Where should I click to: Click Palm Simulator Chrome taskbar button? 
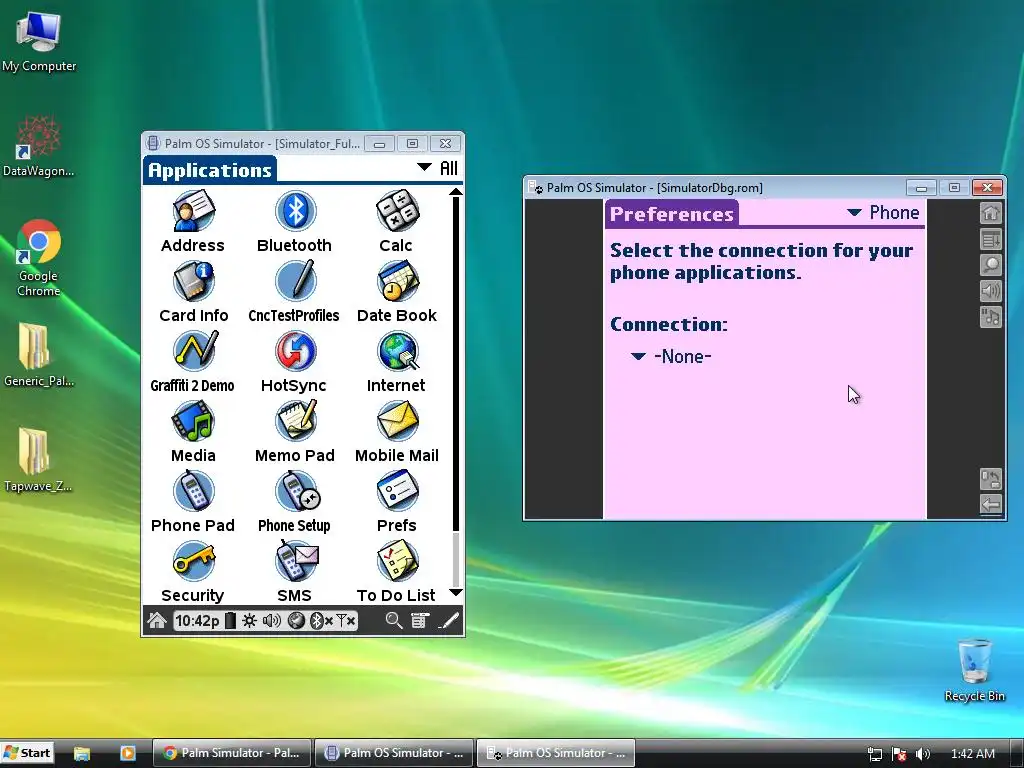[x=231, y=753]
